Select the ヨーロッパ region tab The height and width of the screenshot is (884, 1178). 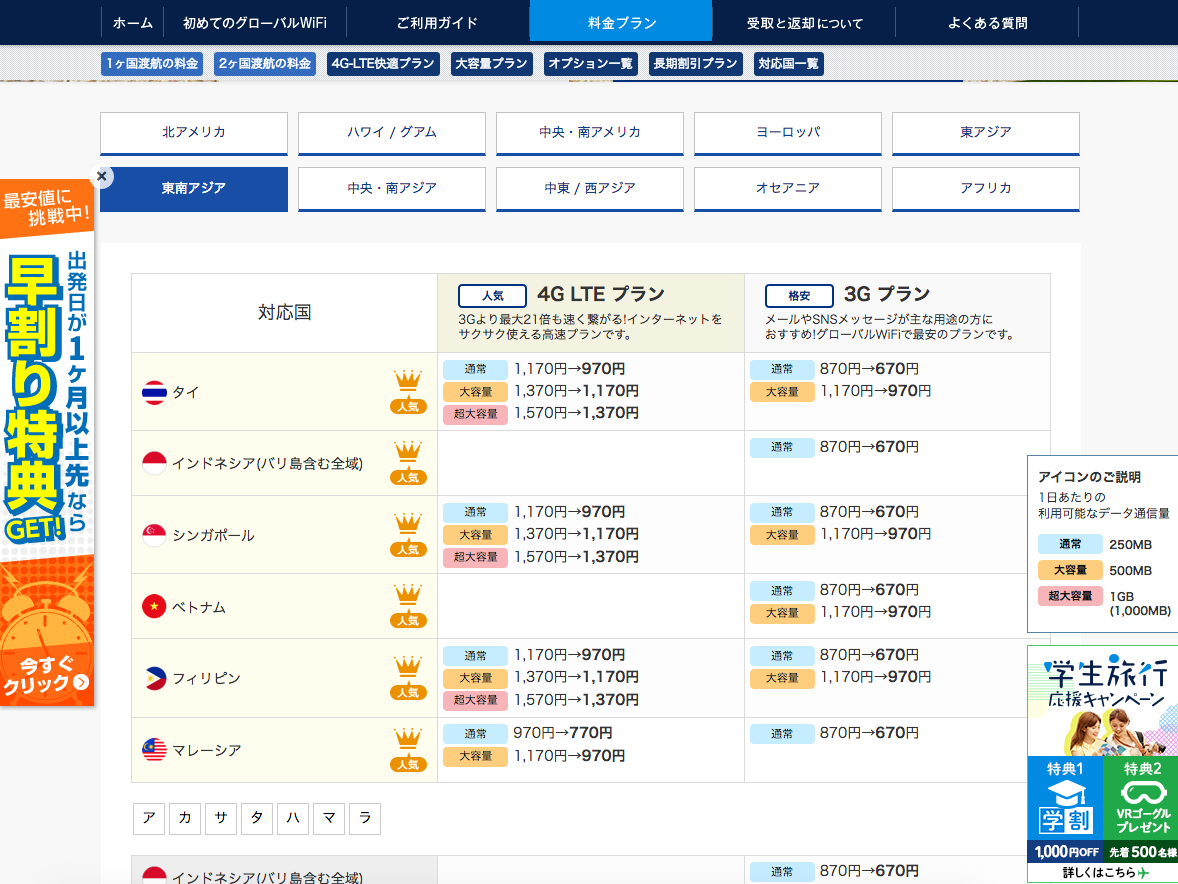pyautogui.click(x=787, y=132)
